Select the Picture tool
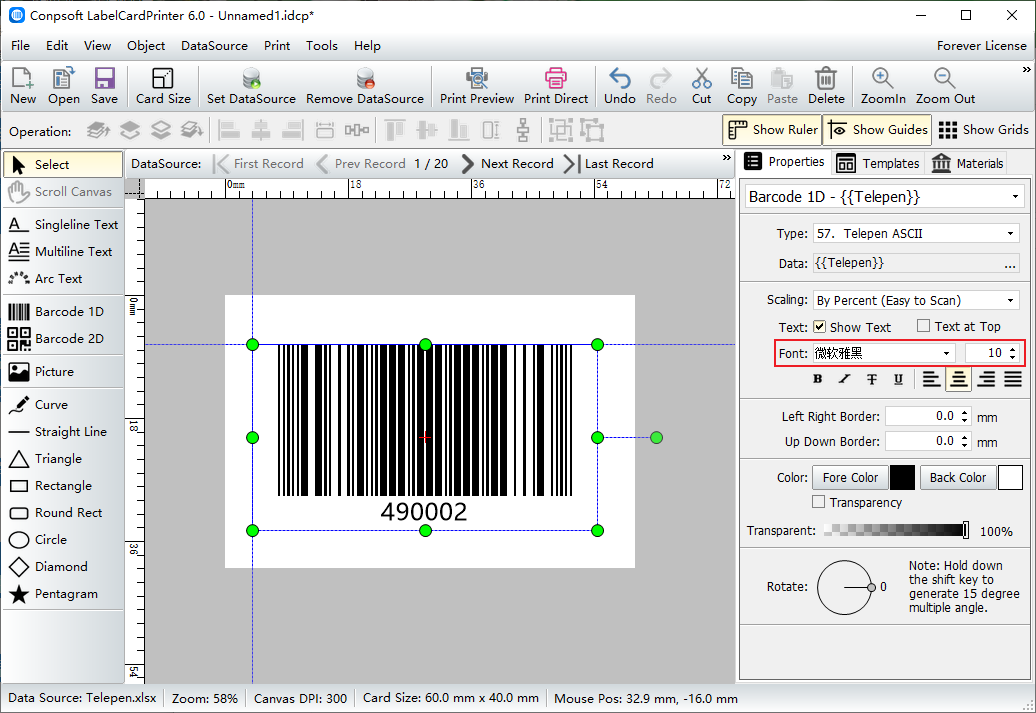 coord(63,371)
